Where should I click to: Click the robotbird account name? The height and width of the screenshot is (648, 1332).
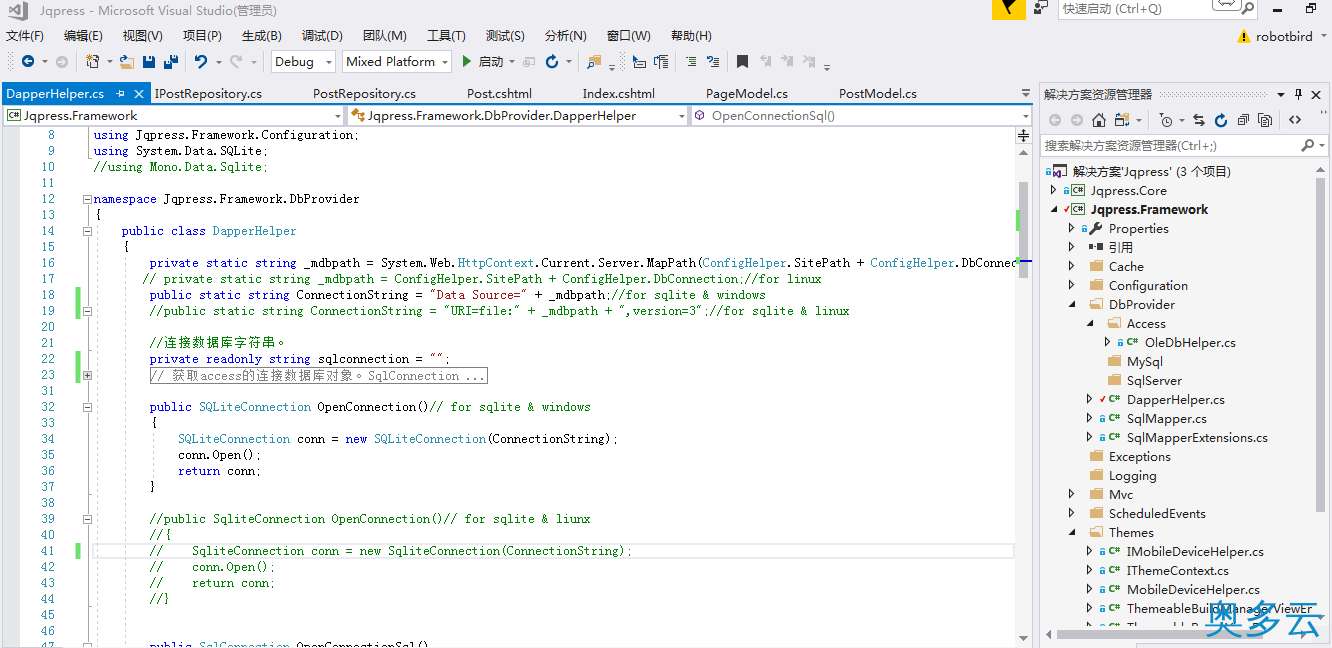[x=1284, y=36]
